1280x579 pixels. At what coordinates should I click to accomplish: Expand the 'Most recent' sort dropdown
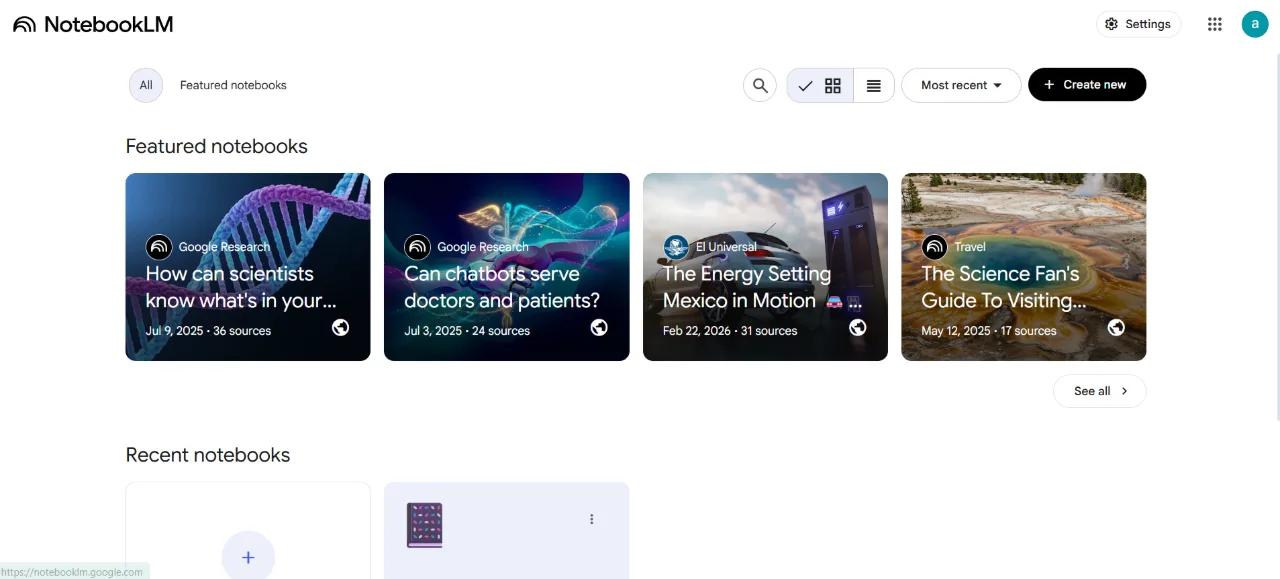click(961, 85)
